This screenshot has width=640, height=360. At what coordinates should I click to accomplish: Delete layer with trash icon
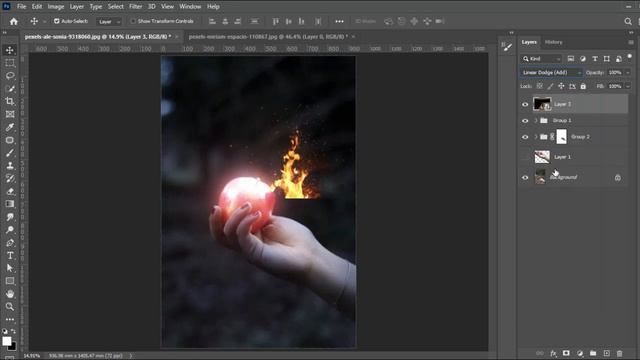(620, 353)
